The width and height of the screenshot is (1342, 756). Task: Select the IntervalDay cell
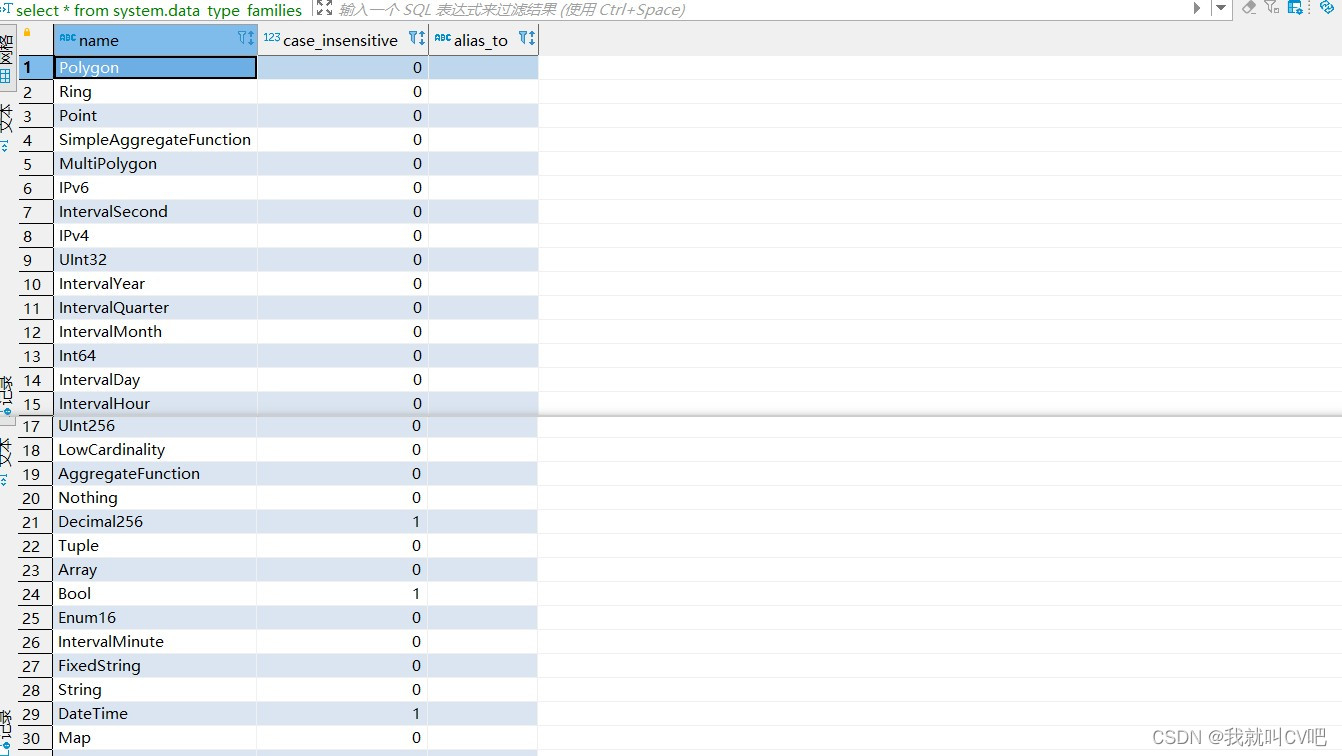156,380
